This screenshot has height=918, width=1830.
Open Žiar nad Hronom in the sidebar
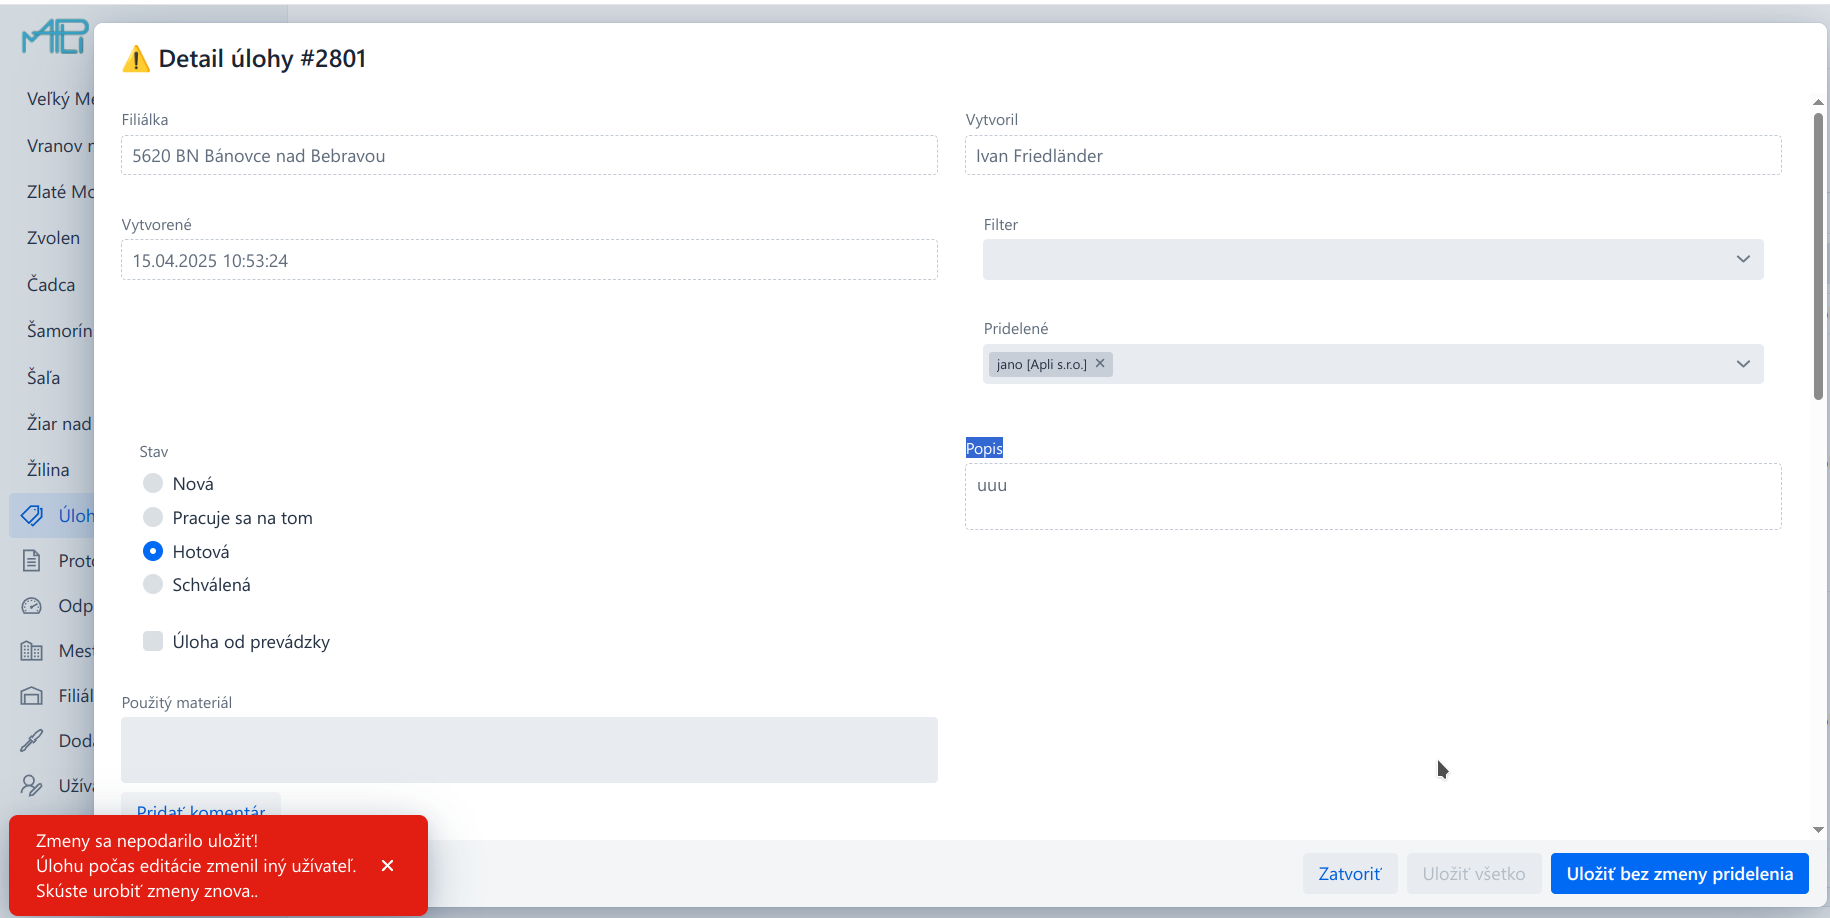59,424
